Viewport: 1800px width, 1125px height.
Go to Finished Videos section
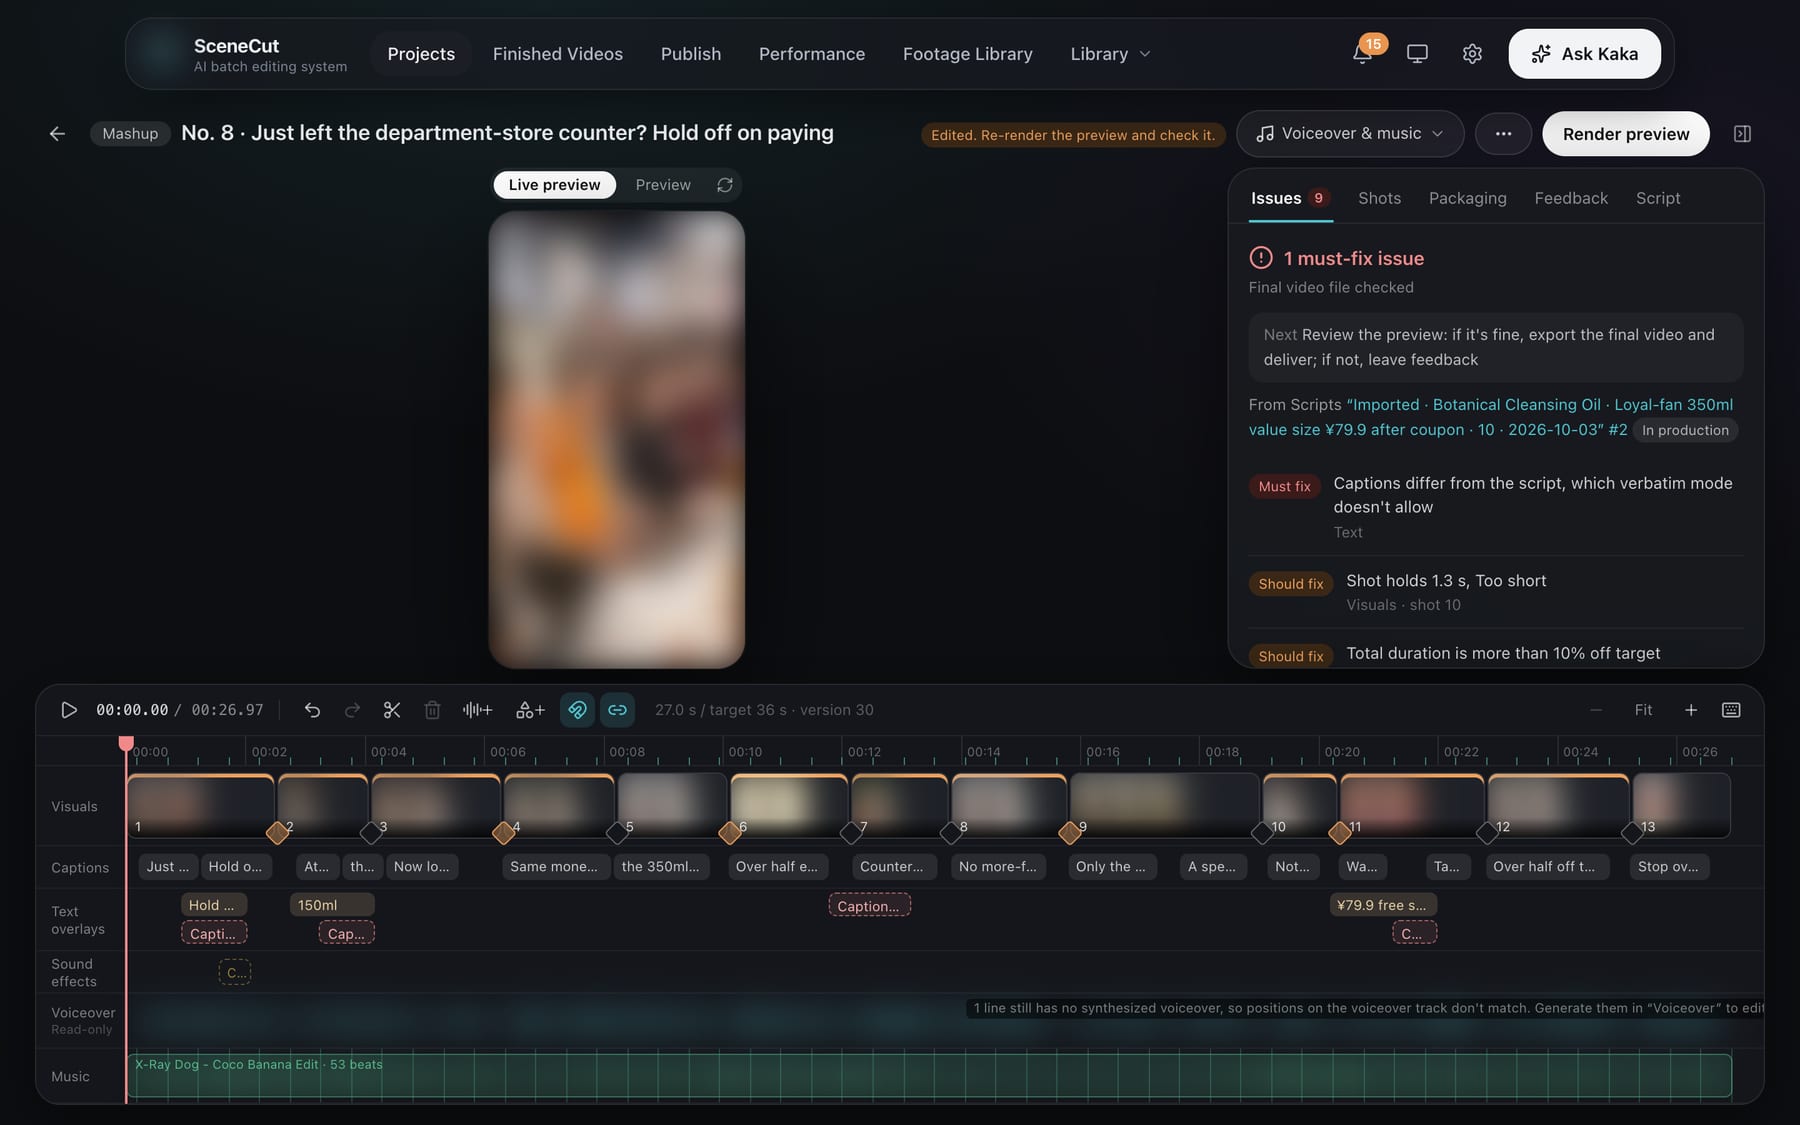pos(557,54)
